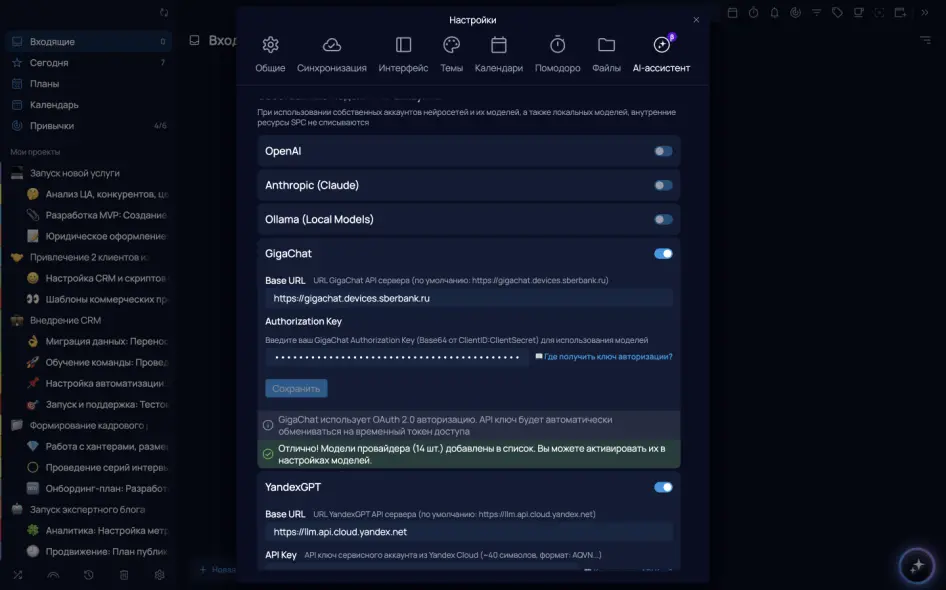
Task: Open the tag icon in the top toolbar
Action: pyautogui.click(x=837, y=13)
